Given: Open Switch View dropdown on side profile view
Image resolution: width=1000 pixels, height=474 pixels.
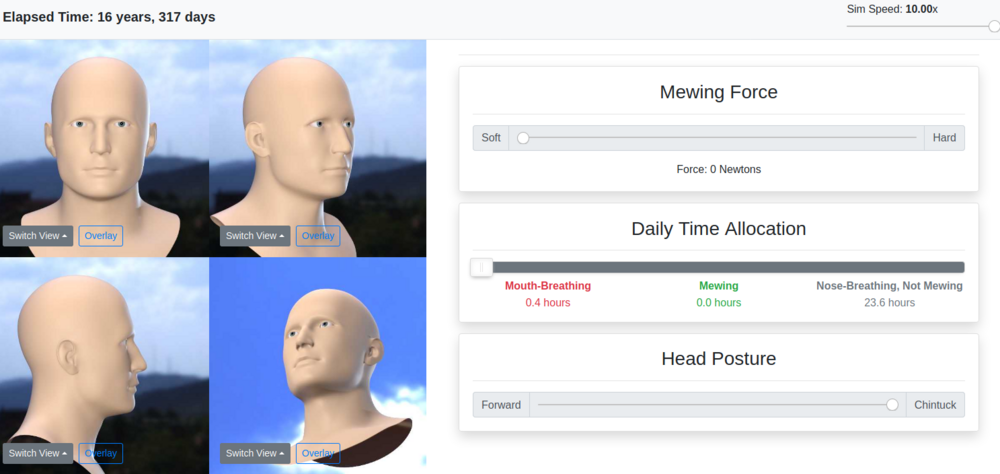Looking at the screenshot, I should click(38, 453).
